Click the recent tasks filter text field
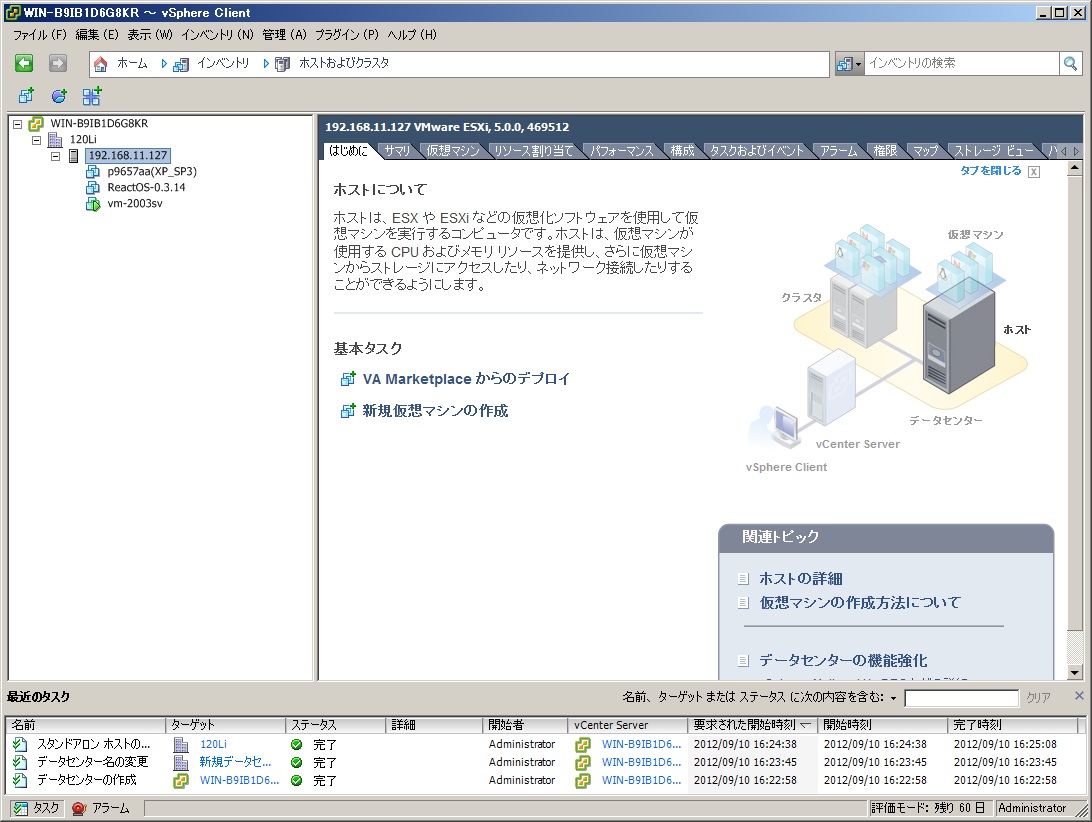The height and width of the screenshot is (822, 1092). [962, 698]
